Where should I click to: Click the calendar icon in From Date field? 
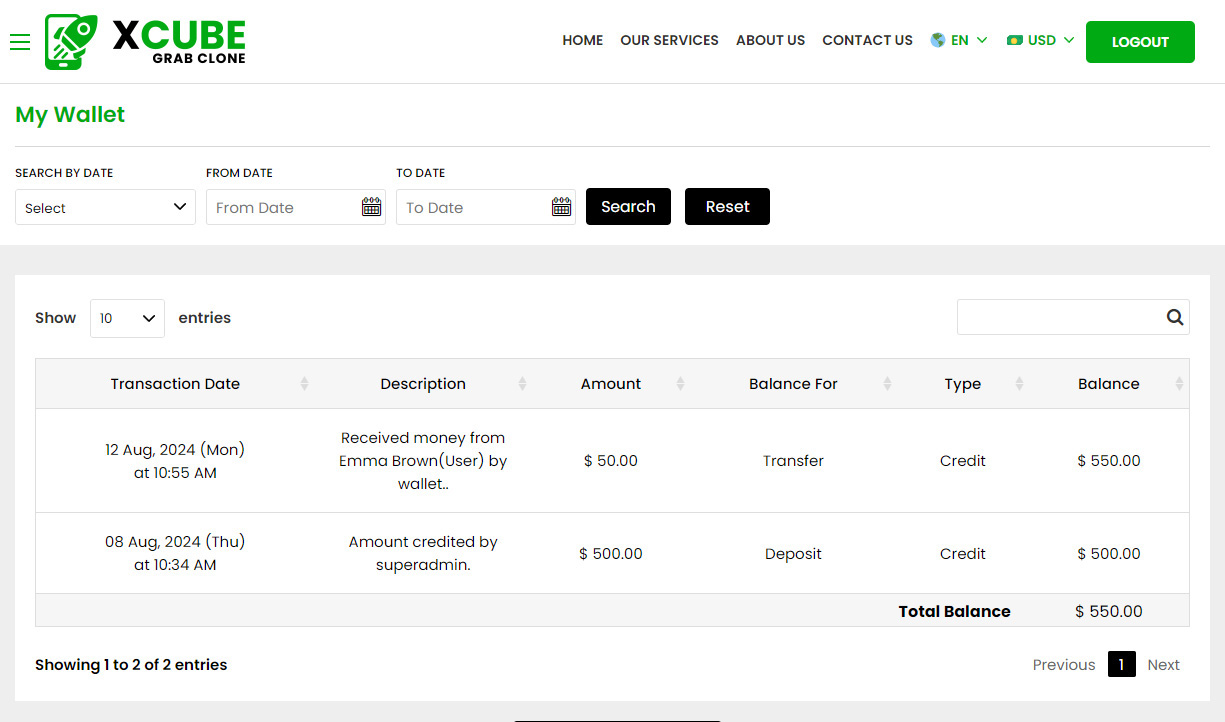371,206
